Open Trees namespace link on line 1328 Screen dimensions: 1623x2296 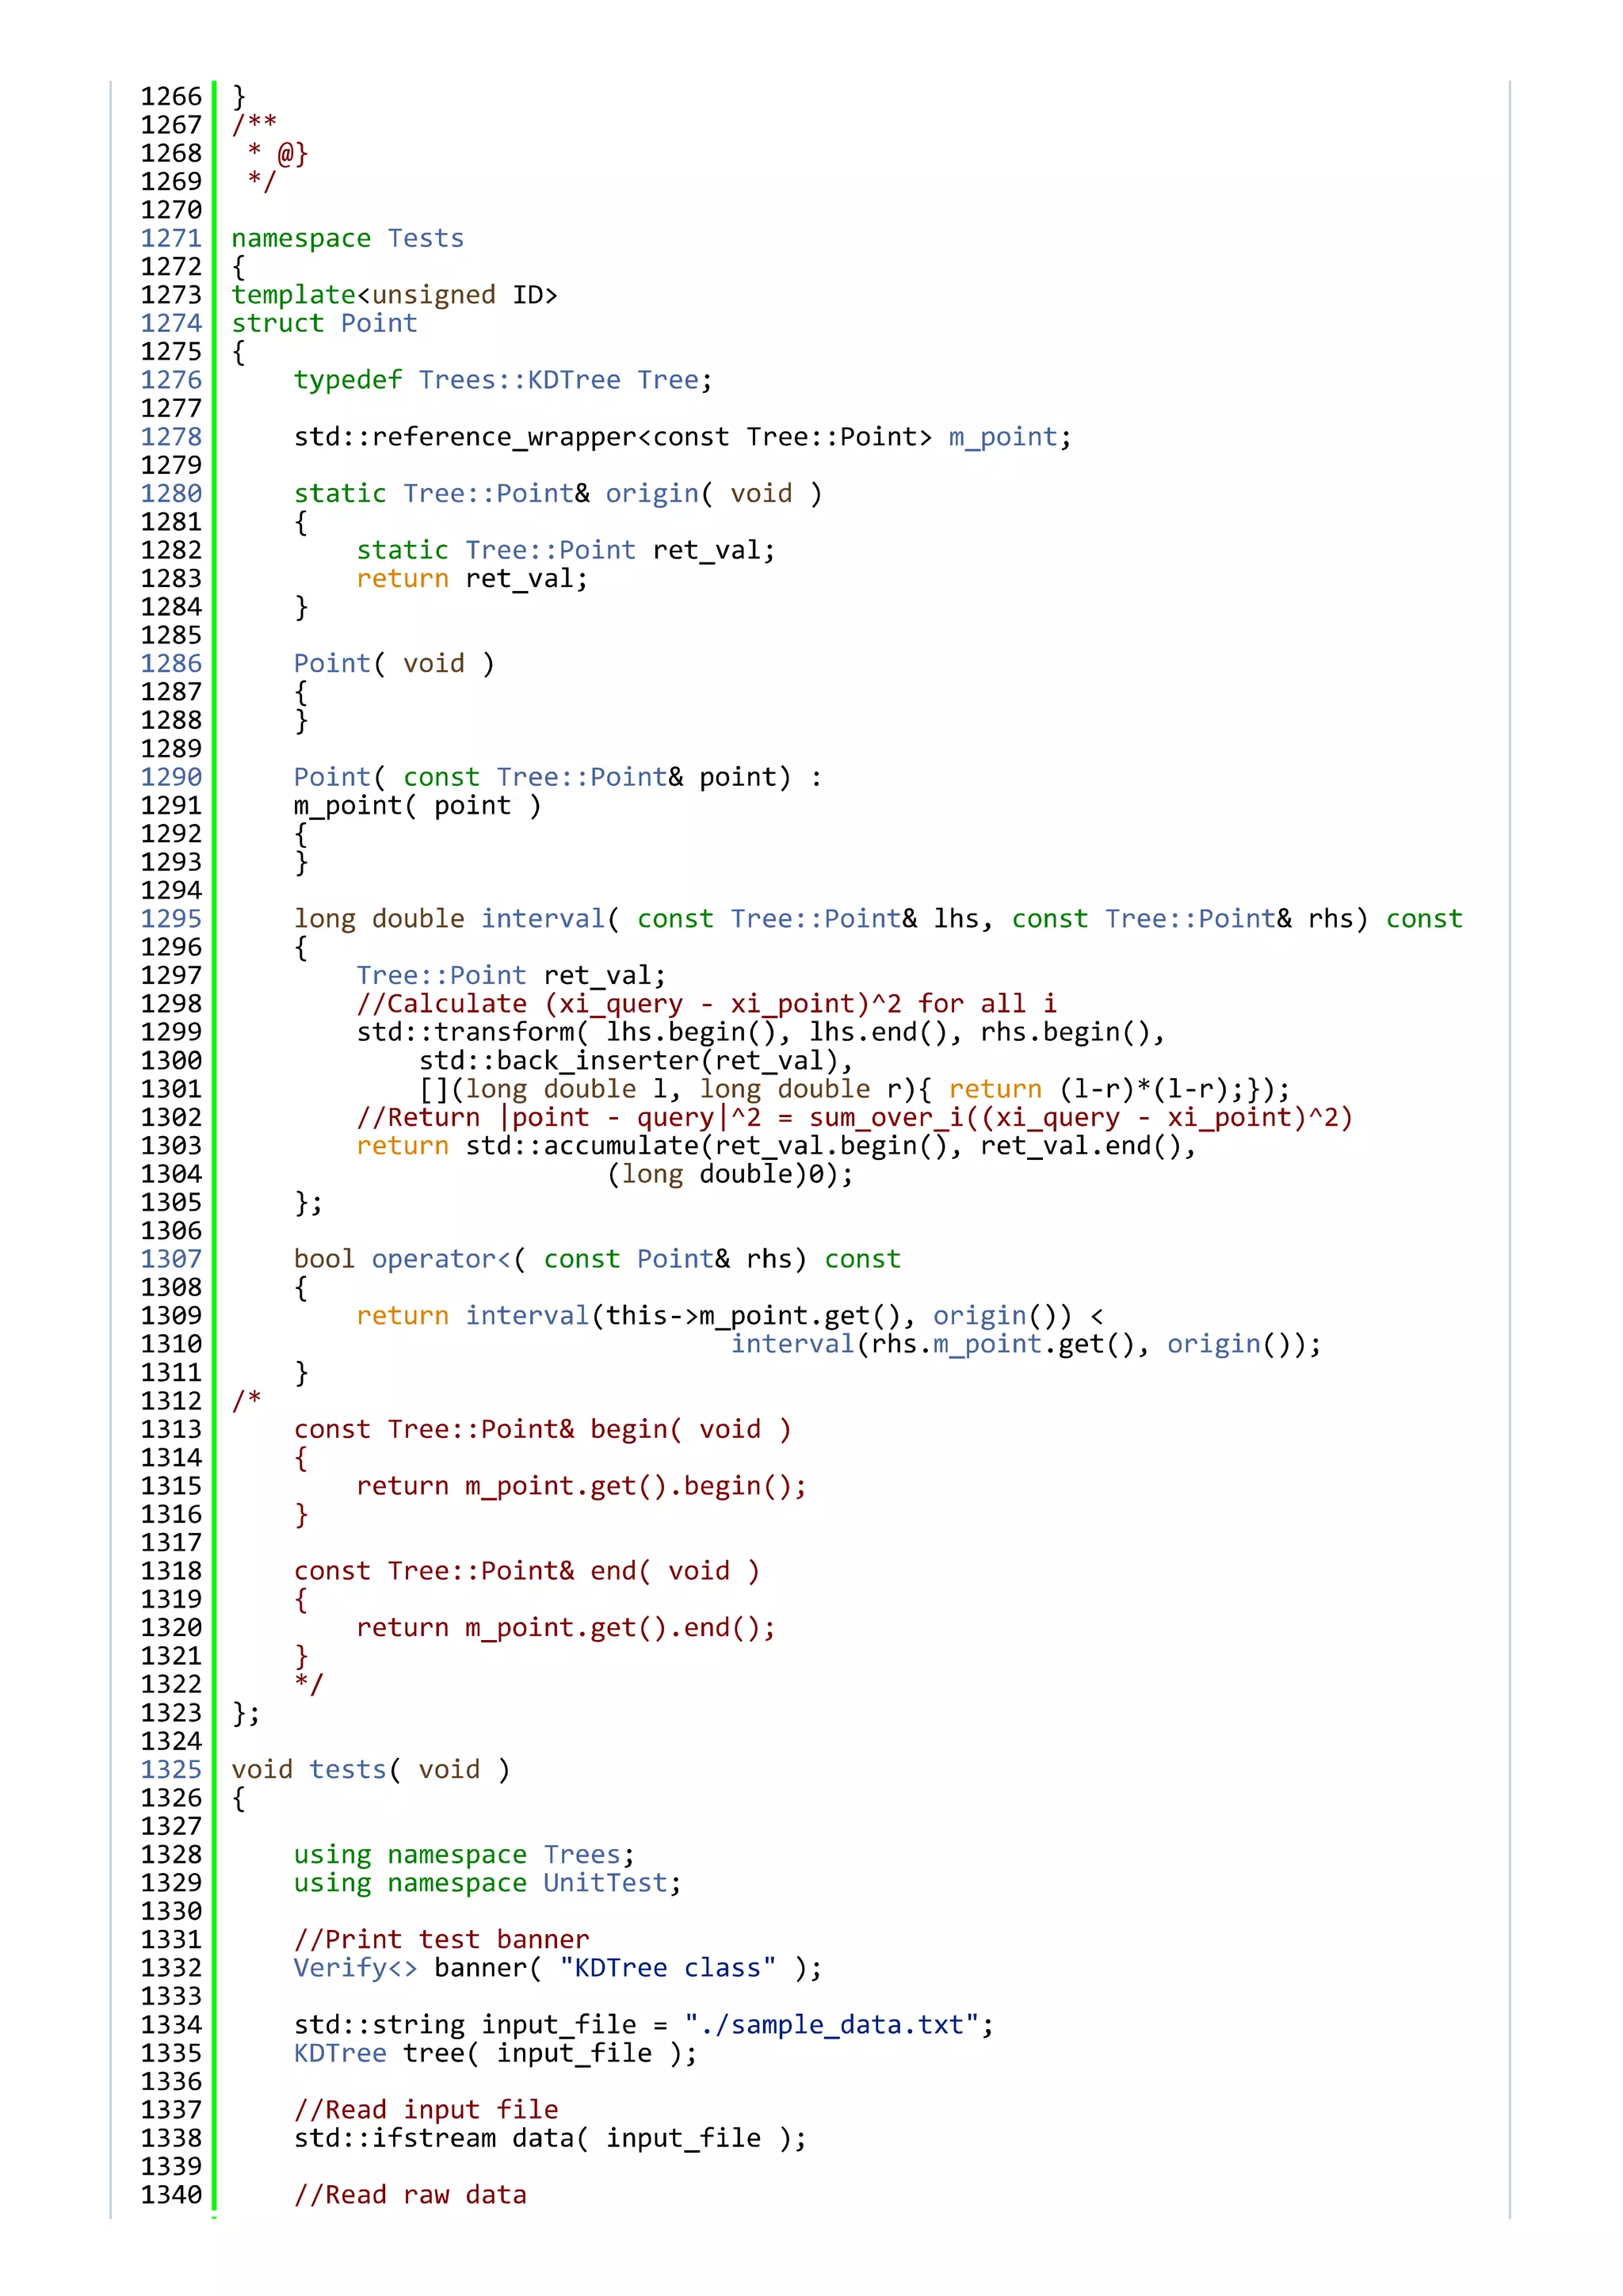click(x=582, y=1854)
